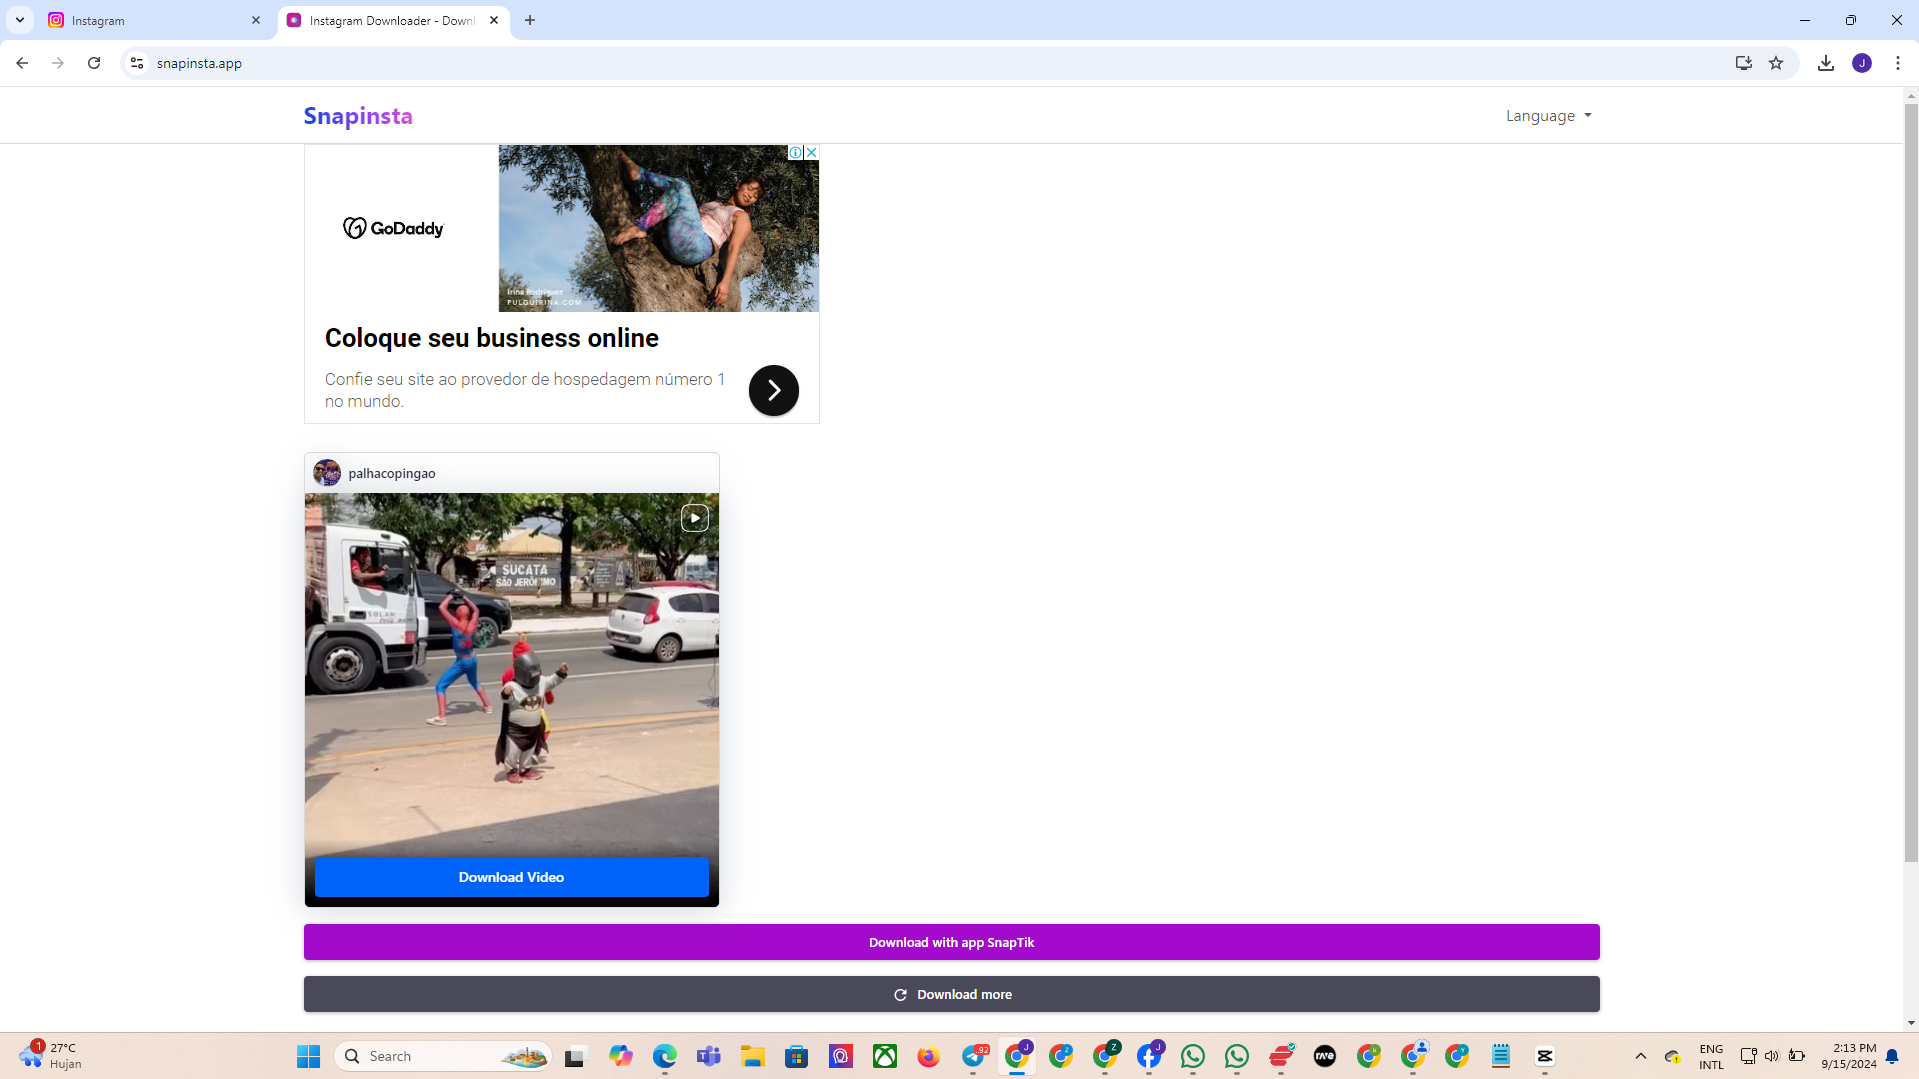Open Microsoft Teams from the taskbar
This screenshot has width=1919, height=1079.
pyautogui.click(x=709, y=1056)
